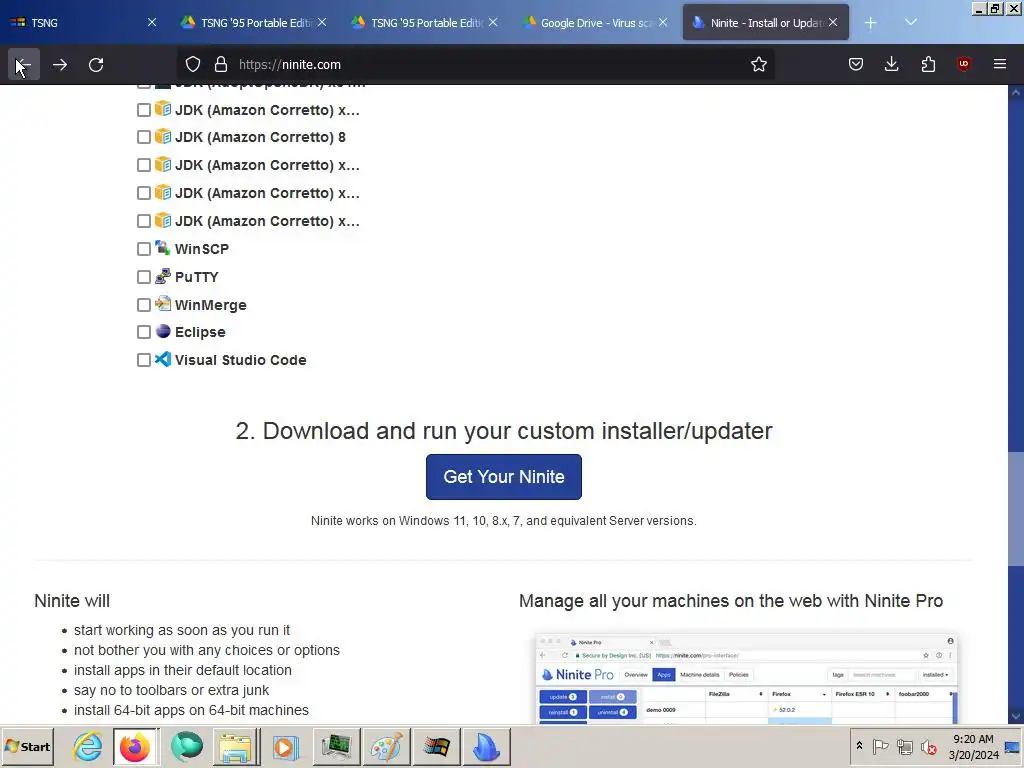Check the WinSCP checkbox

click(x=144, y=249)
